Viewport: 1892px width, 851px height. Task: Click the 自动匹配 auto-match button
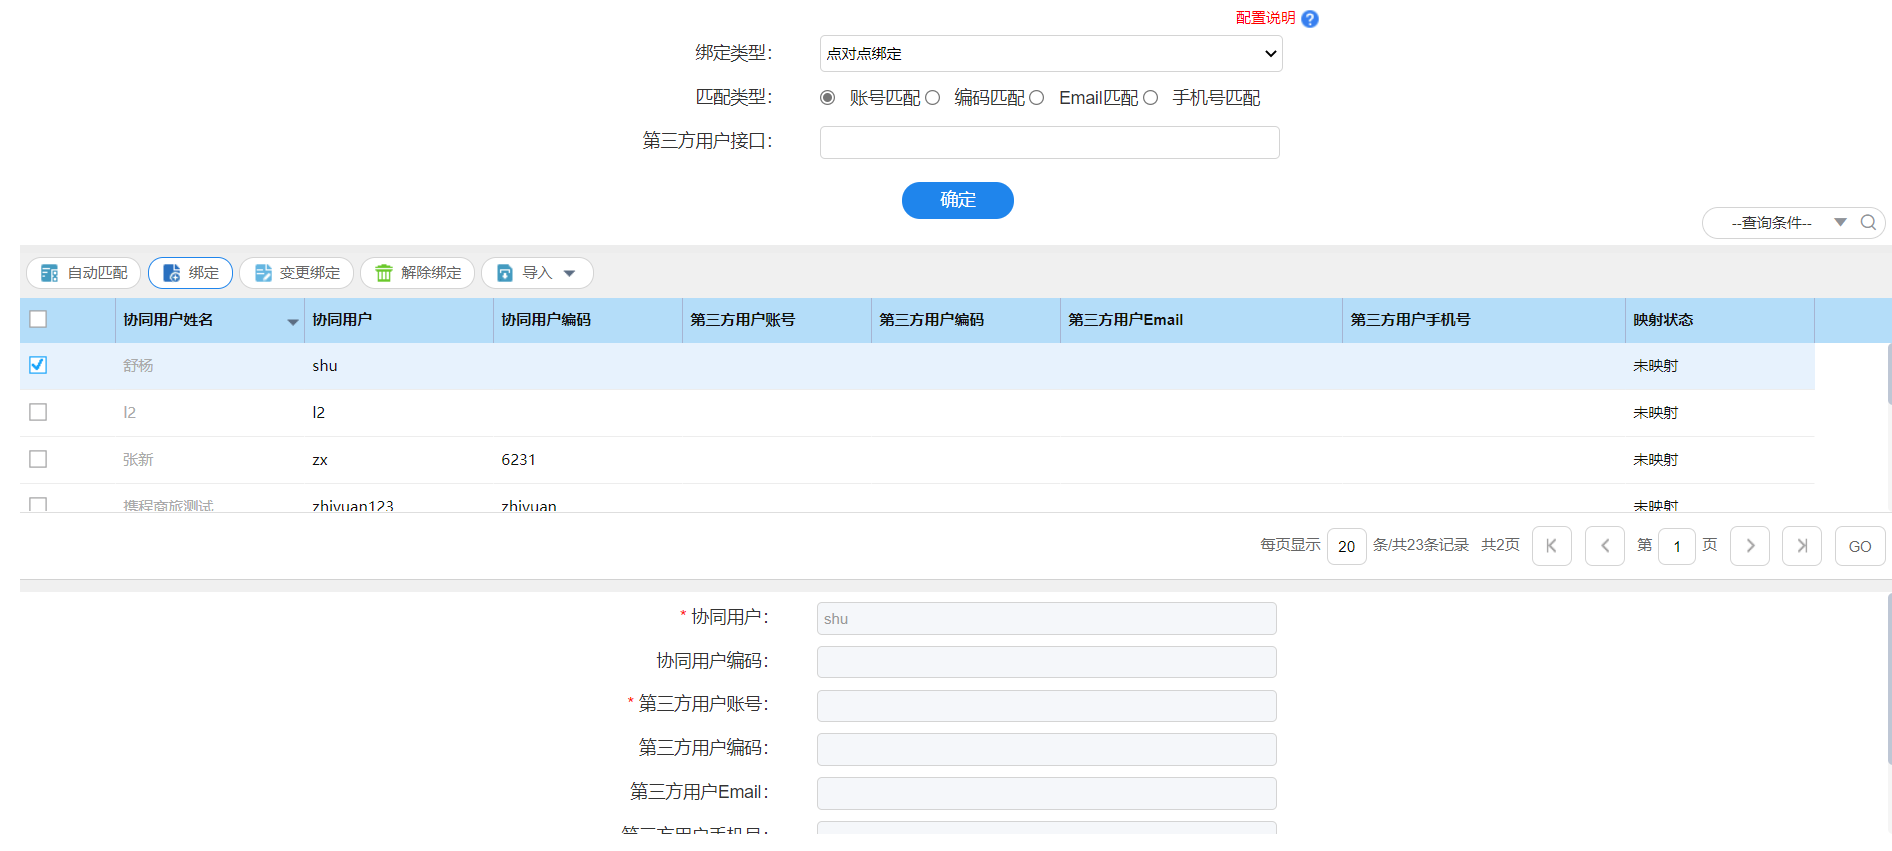click(84, 273)
